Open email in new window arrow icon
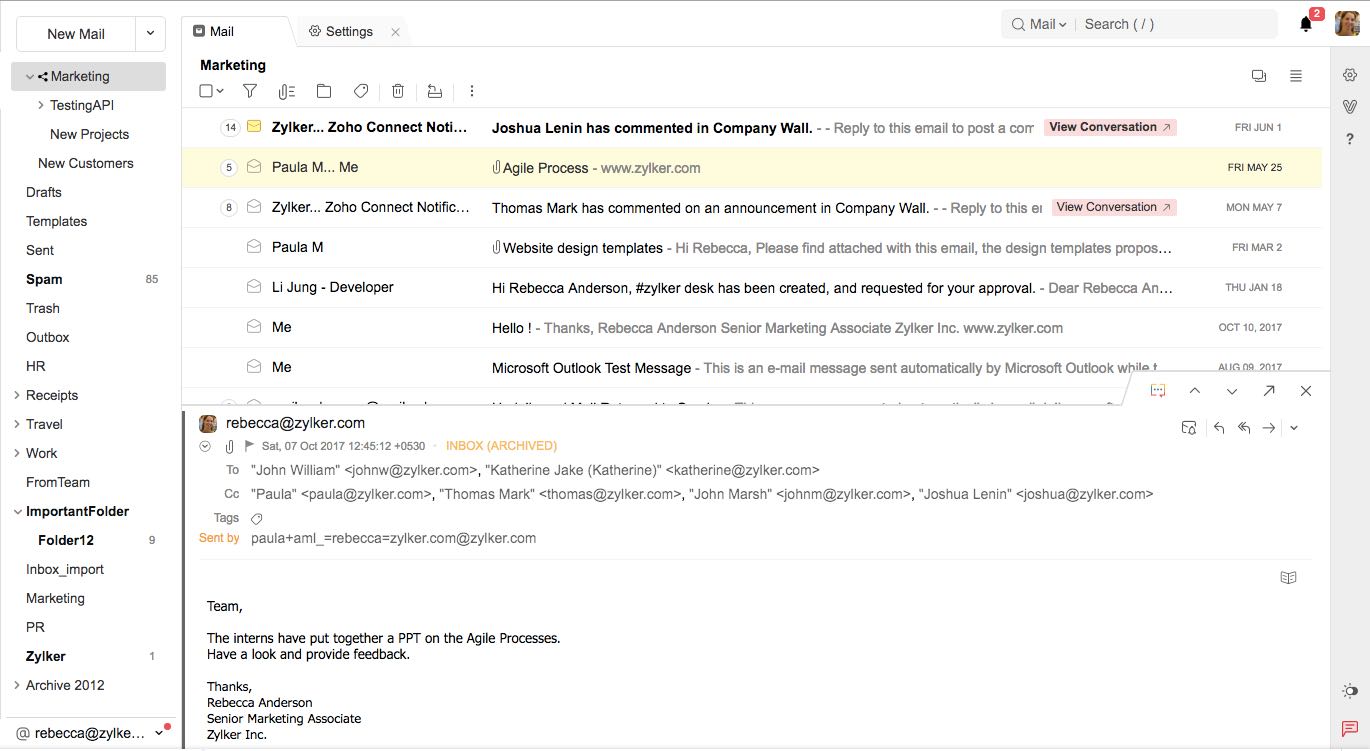The width and height of the screenshot is (1370, 751). coord(1269,391)
